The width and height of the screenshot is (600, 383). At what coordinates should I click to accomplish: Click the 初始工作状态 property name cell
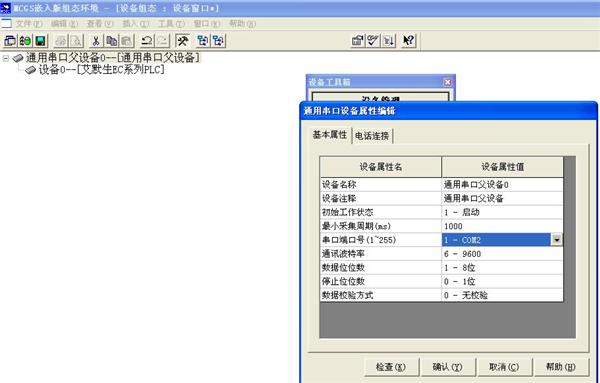click(380, 212)
